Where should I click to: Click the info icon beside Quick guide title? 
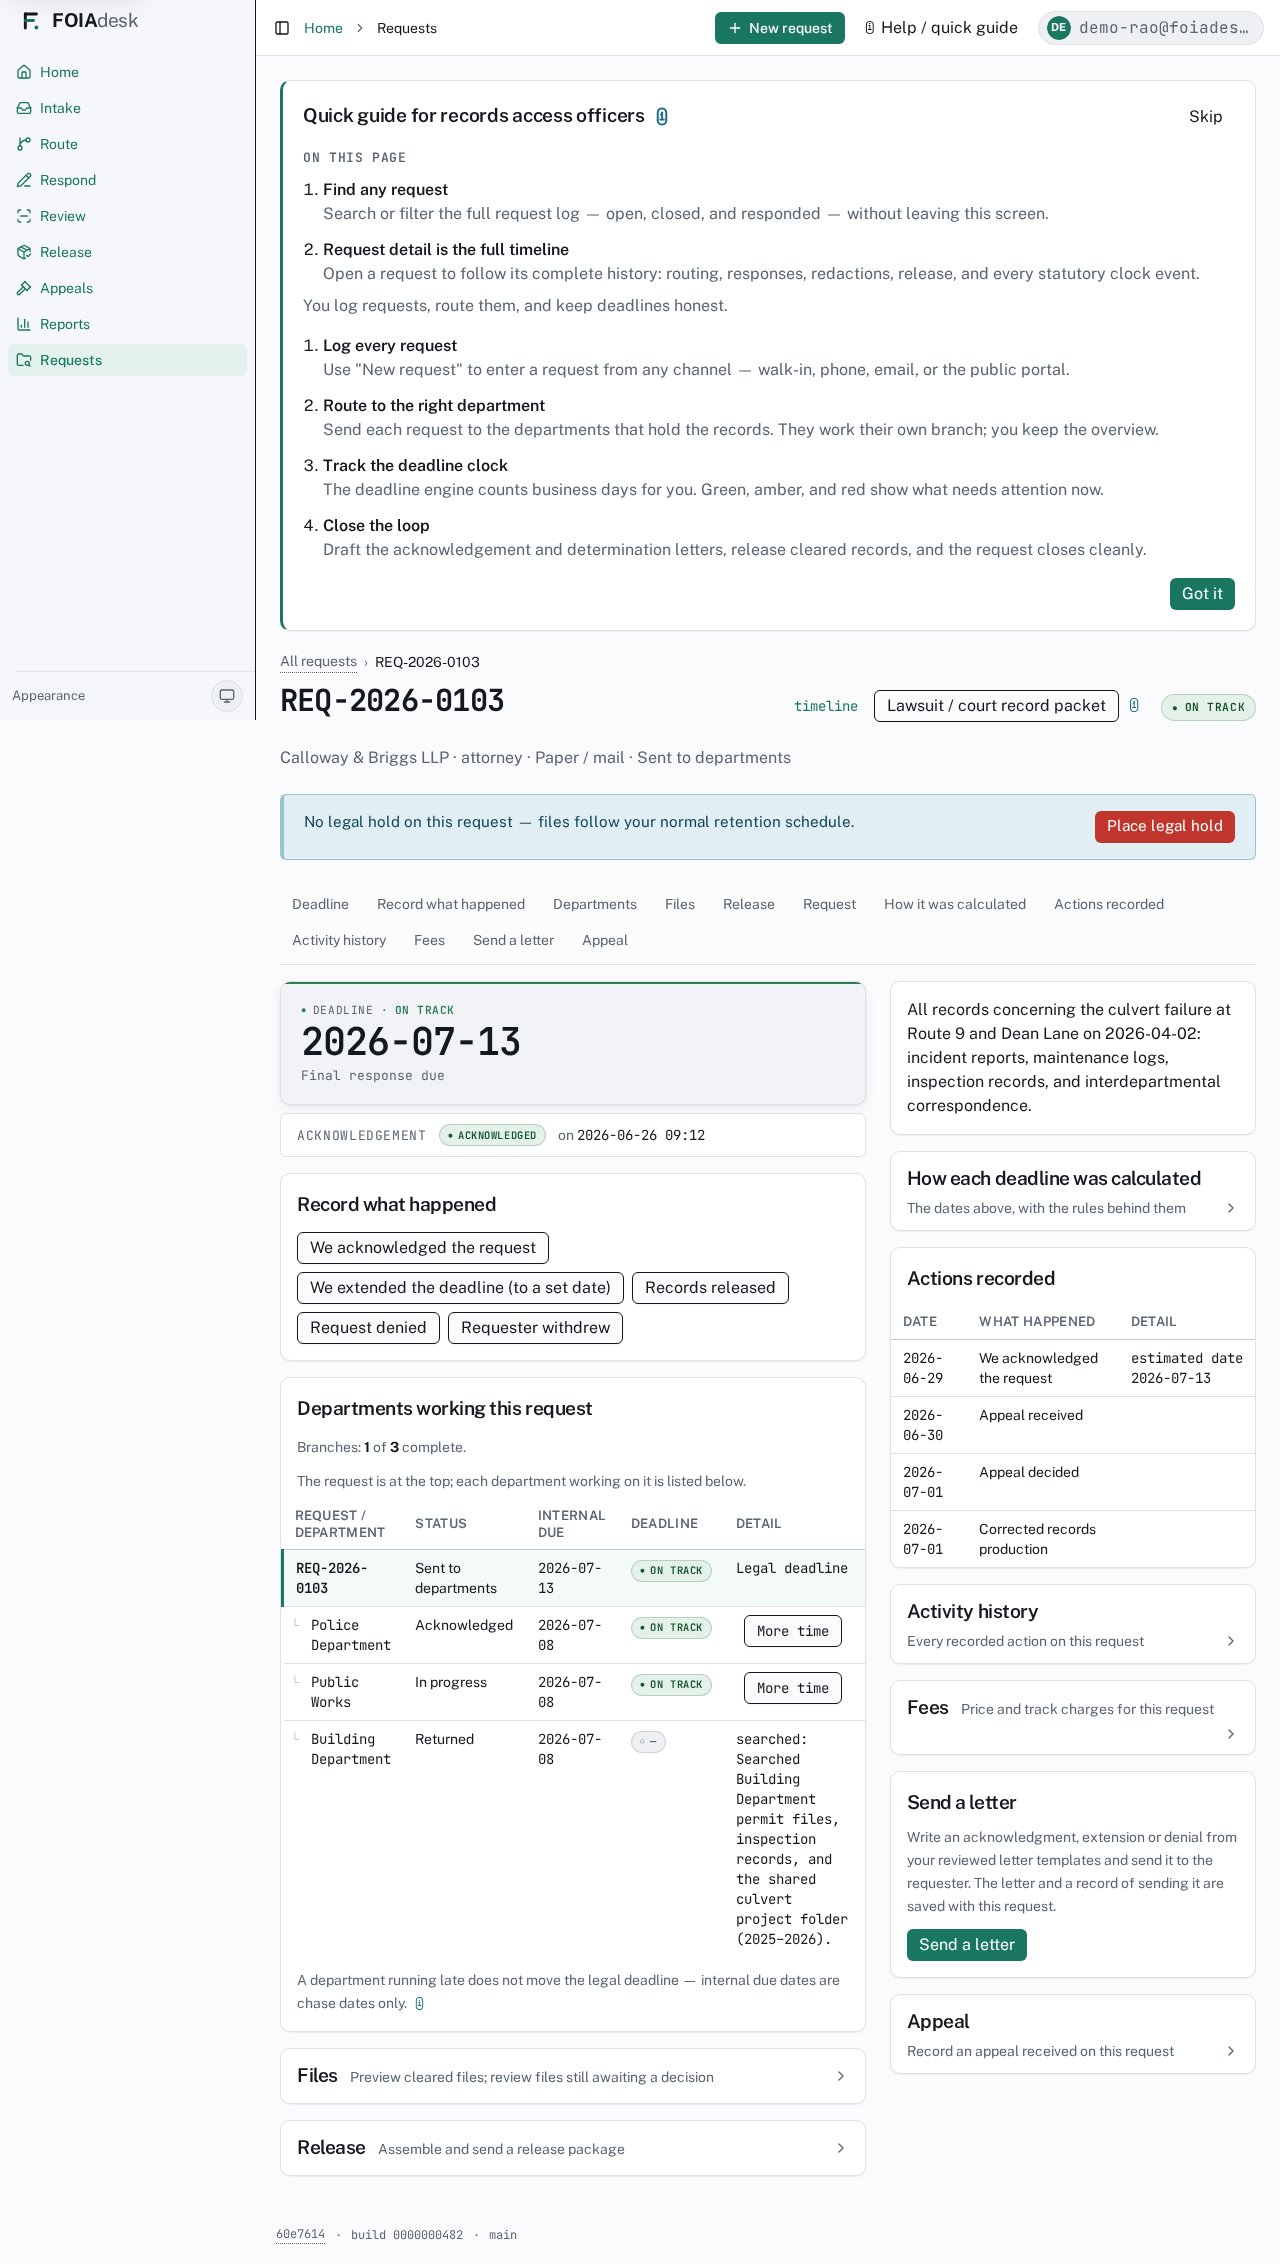pyautogui.click(x=662, y=116)
